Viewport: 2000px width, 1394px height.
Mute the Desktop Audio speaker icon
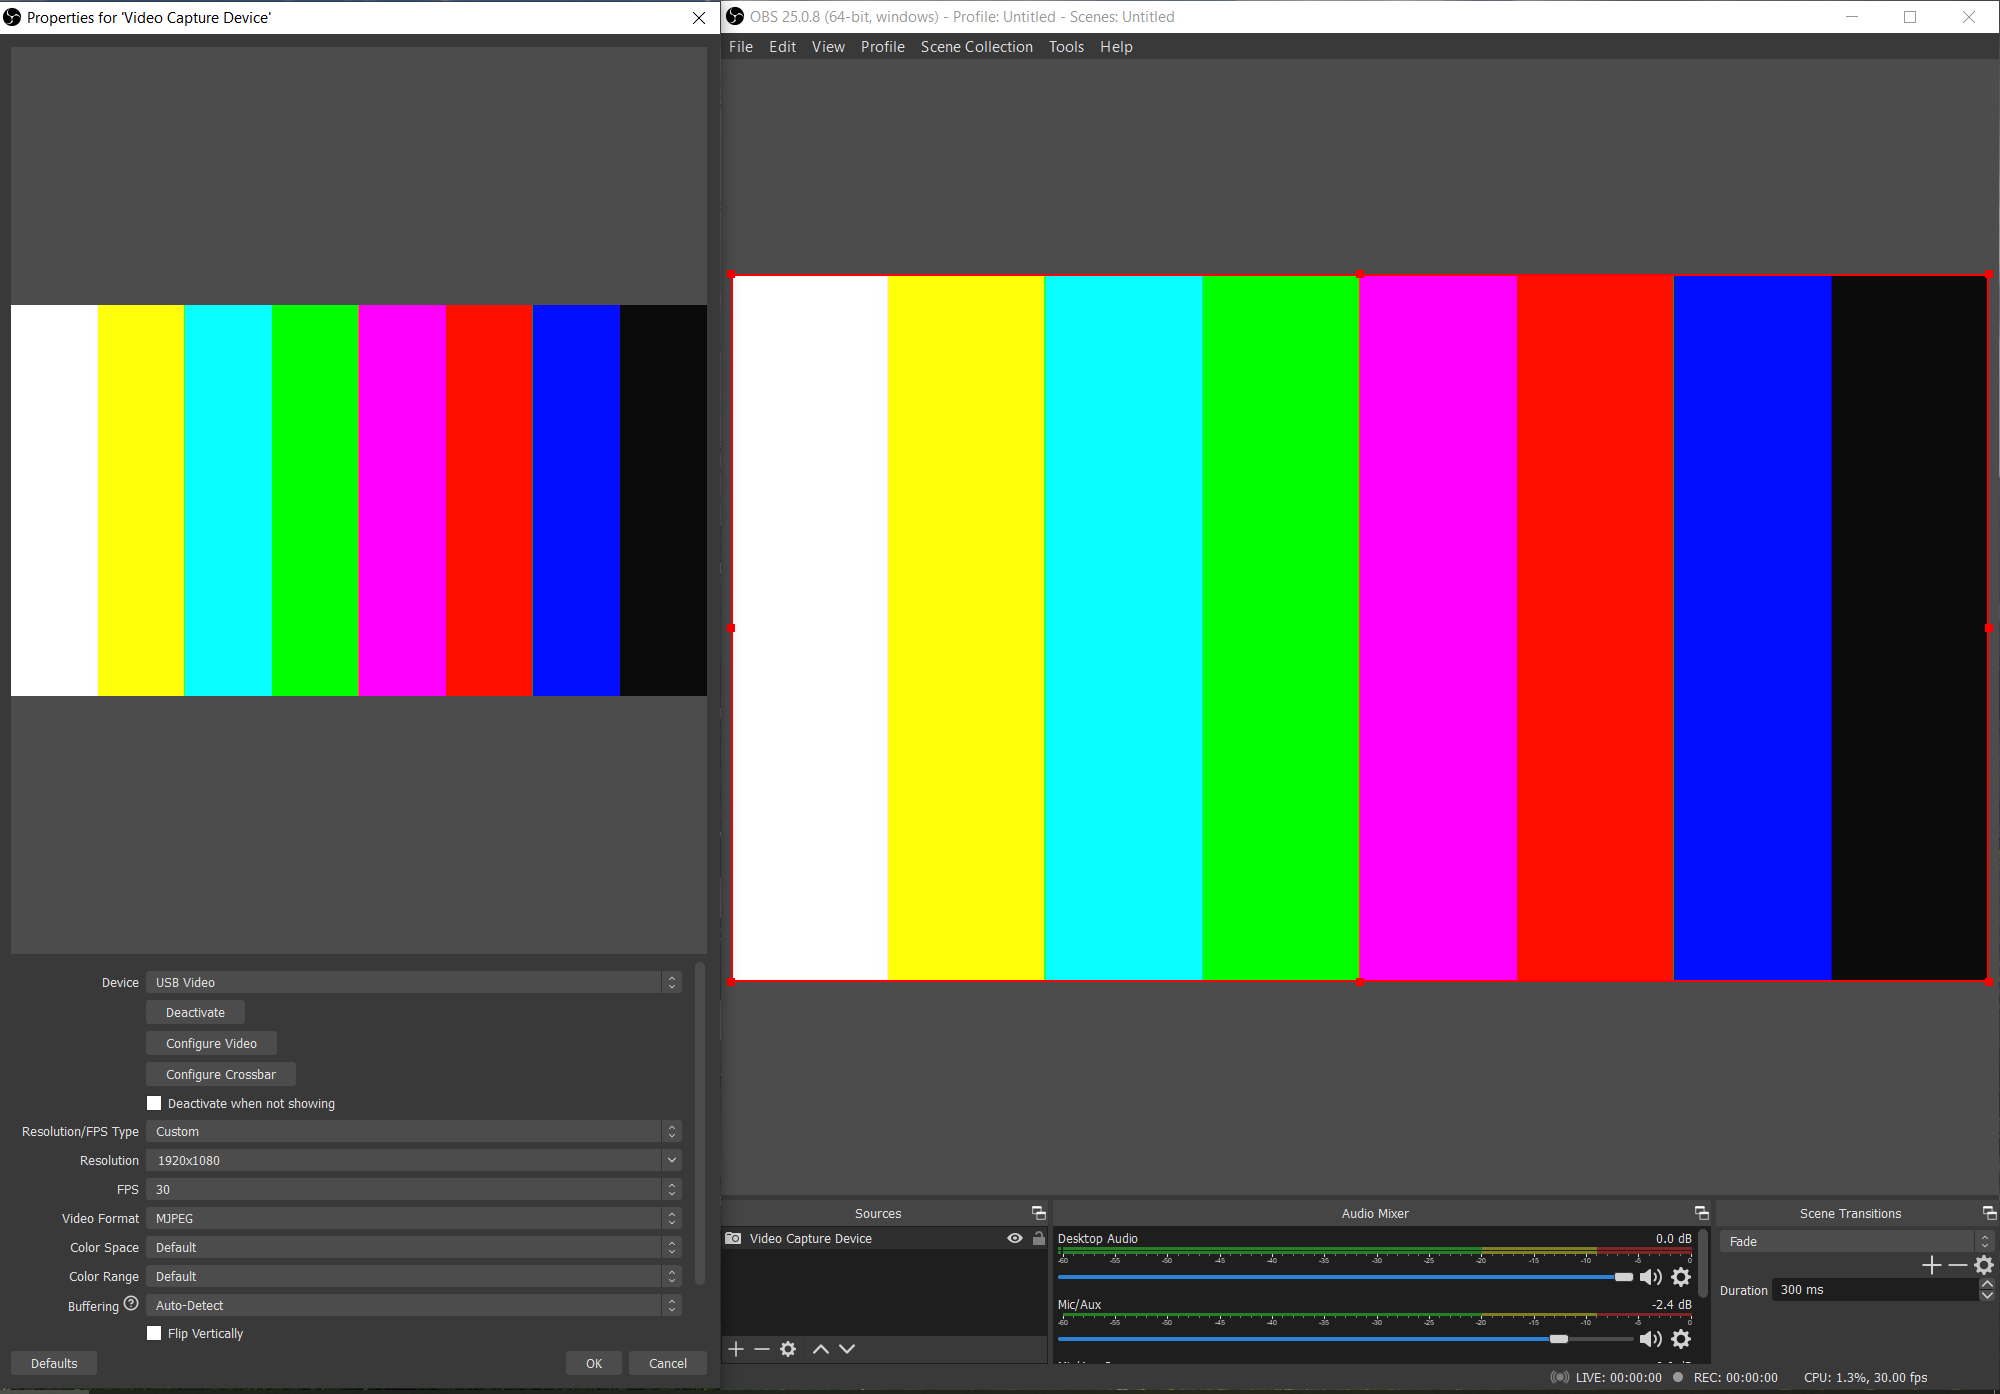tap(1650, 1277)
